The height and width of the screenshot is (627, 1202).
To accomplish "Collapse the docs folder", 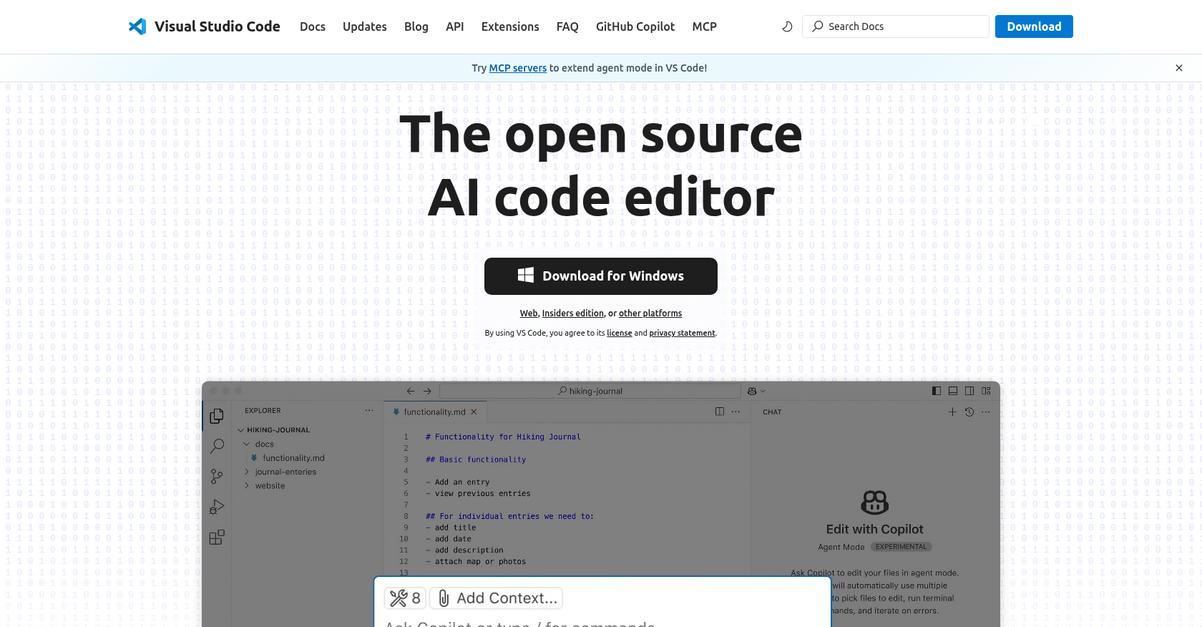I will (x=247, y=444).
